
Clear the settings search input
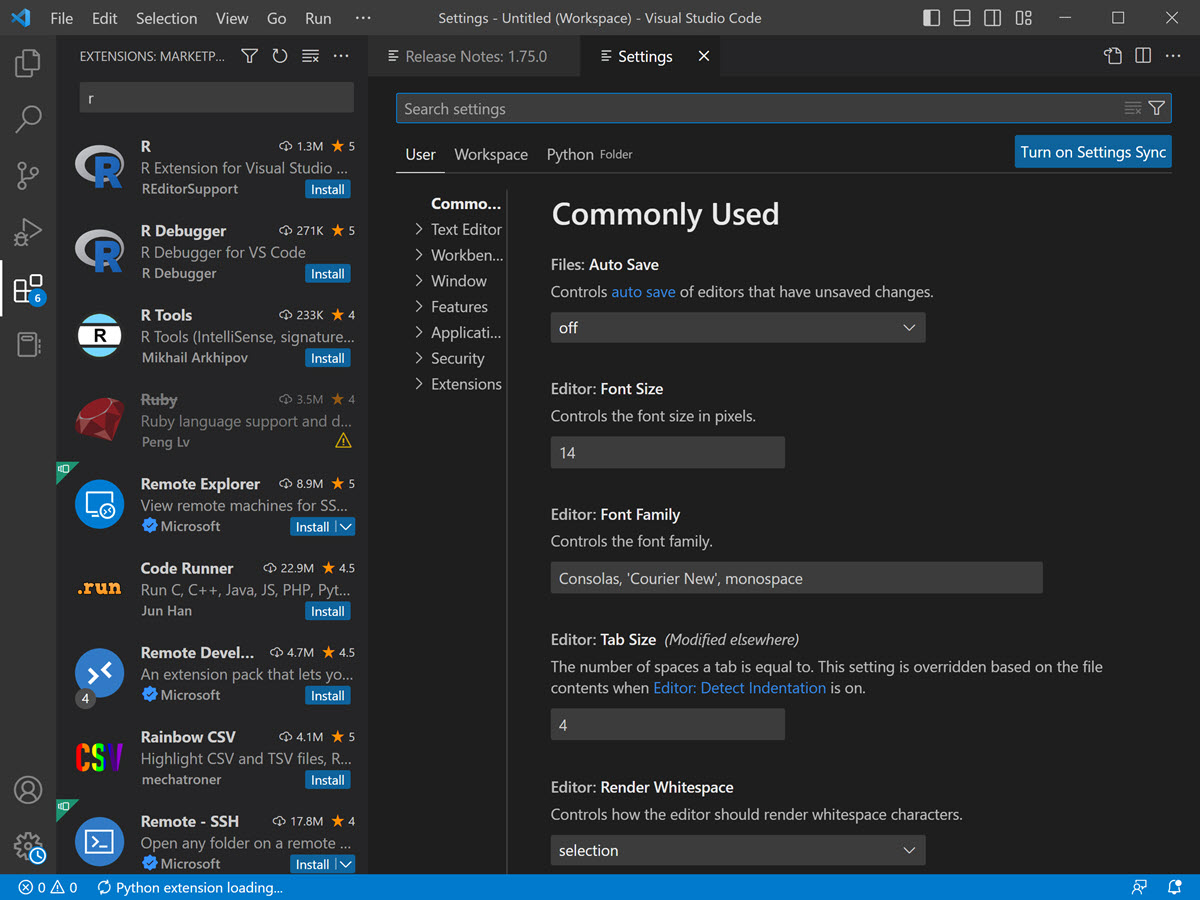1133,108
